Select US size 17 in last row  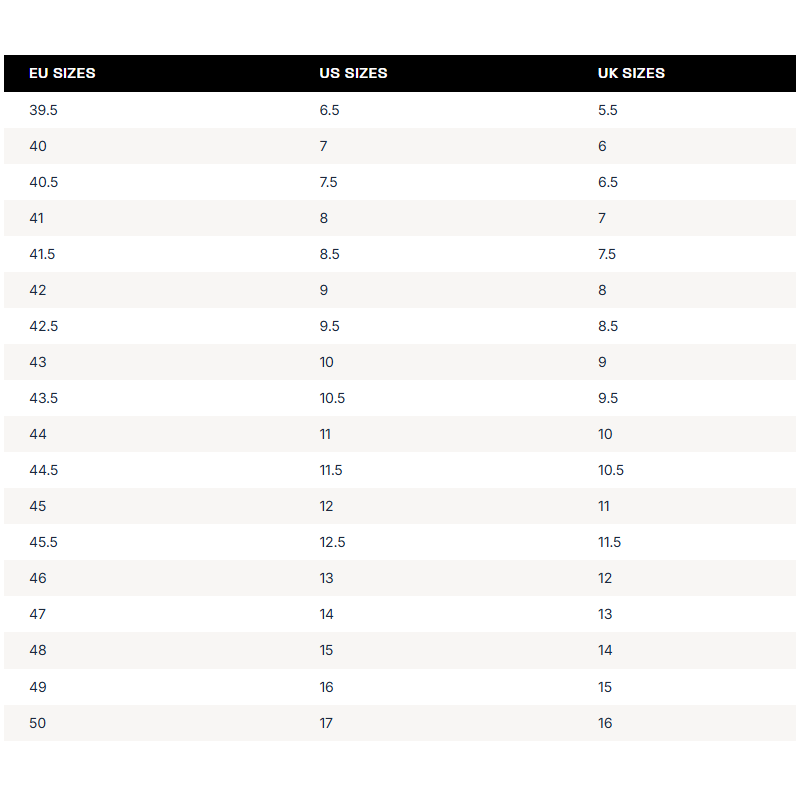pyautogui.click(x=326, y=723)
